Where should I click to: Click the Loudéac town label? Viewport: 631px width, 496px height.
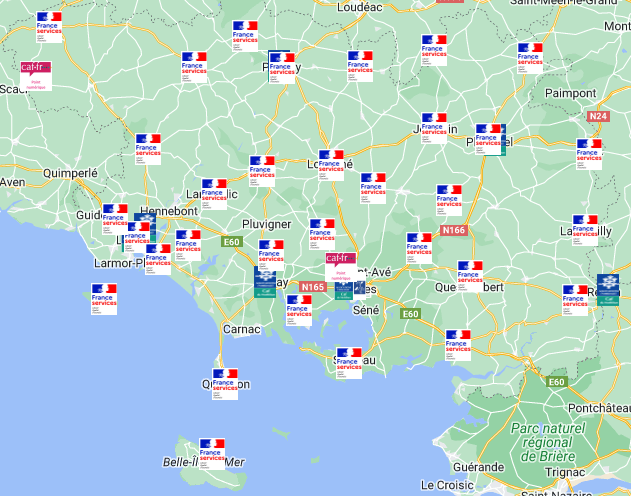pyautogui.click(x=360, y=7)
